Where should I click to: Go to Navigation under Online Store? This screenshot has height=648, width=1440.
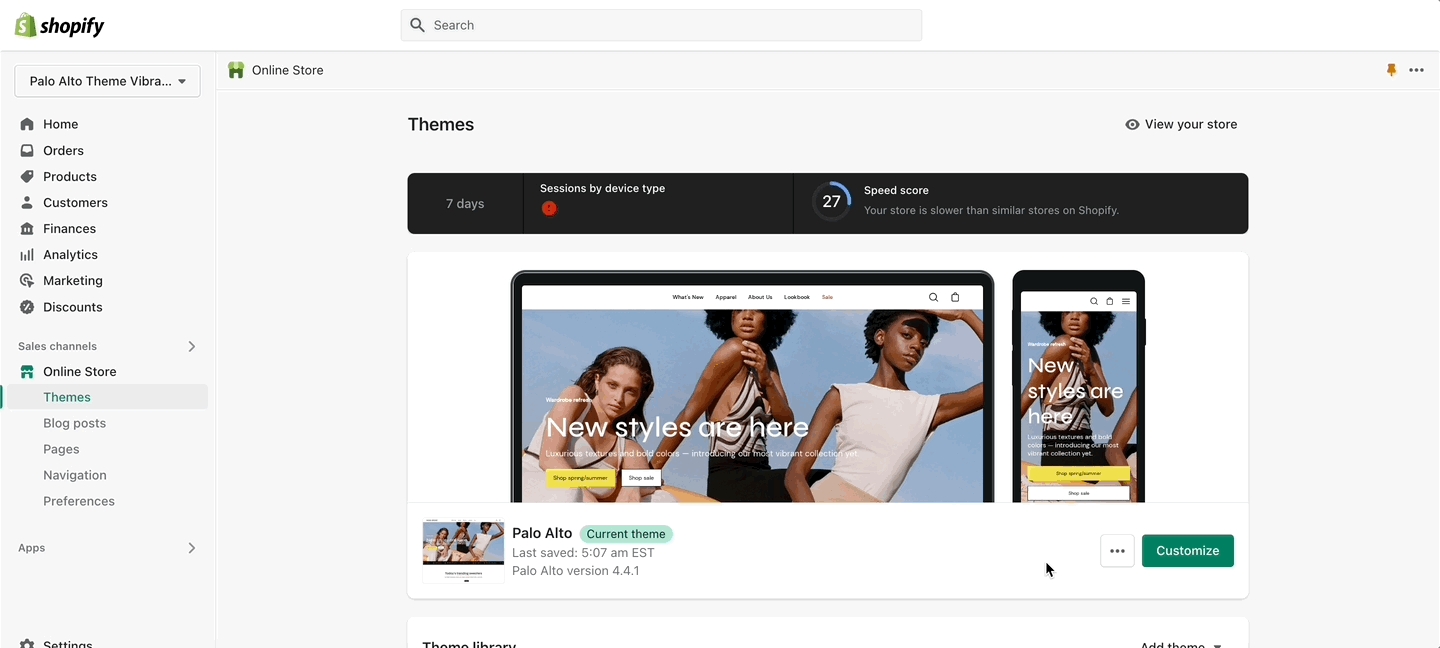[x=74, y=475]
